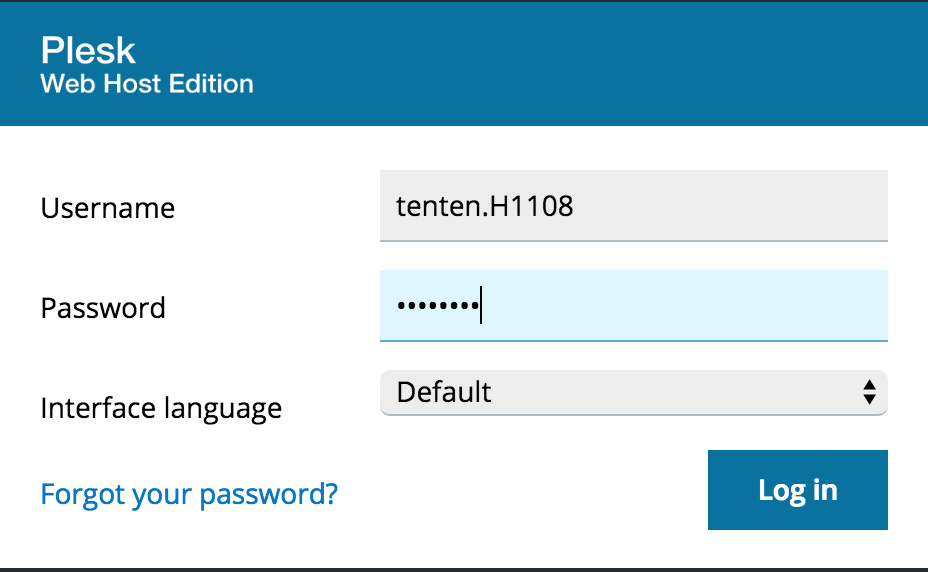This screenshot has width=928, height=572.
Task: Click the Log in button
Action: [797, 490]
